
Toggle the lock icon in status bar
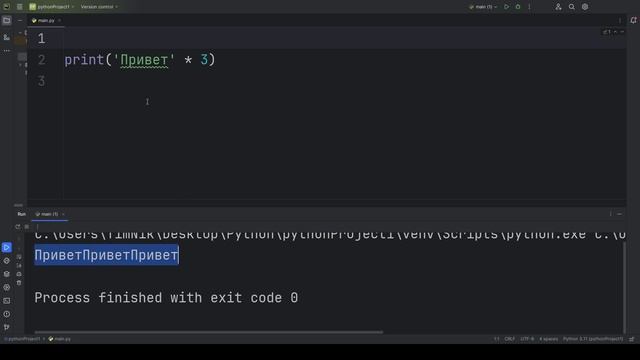tap(631, 339)
